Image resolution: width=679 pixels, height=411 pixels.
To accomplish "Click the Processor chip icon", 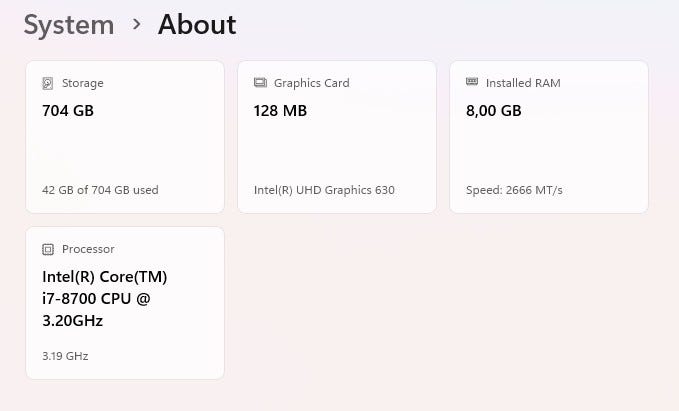I will pos(48,249).
